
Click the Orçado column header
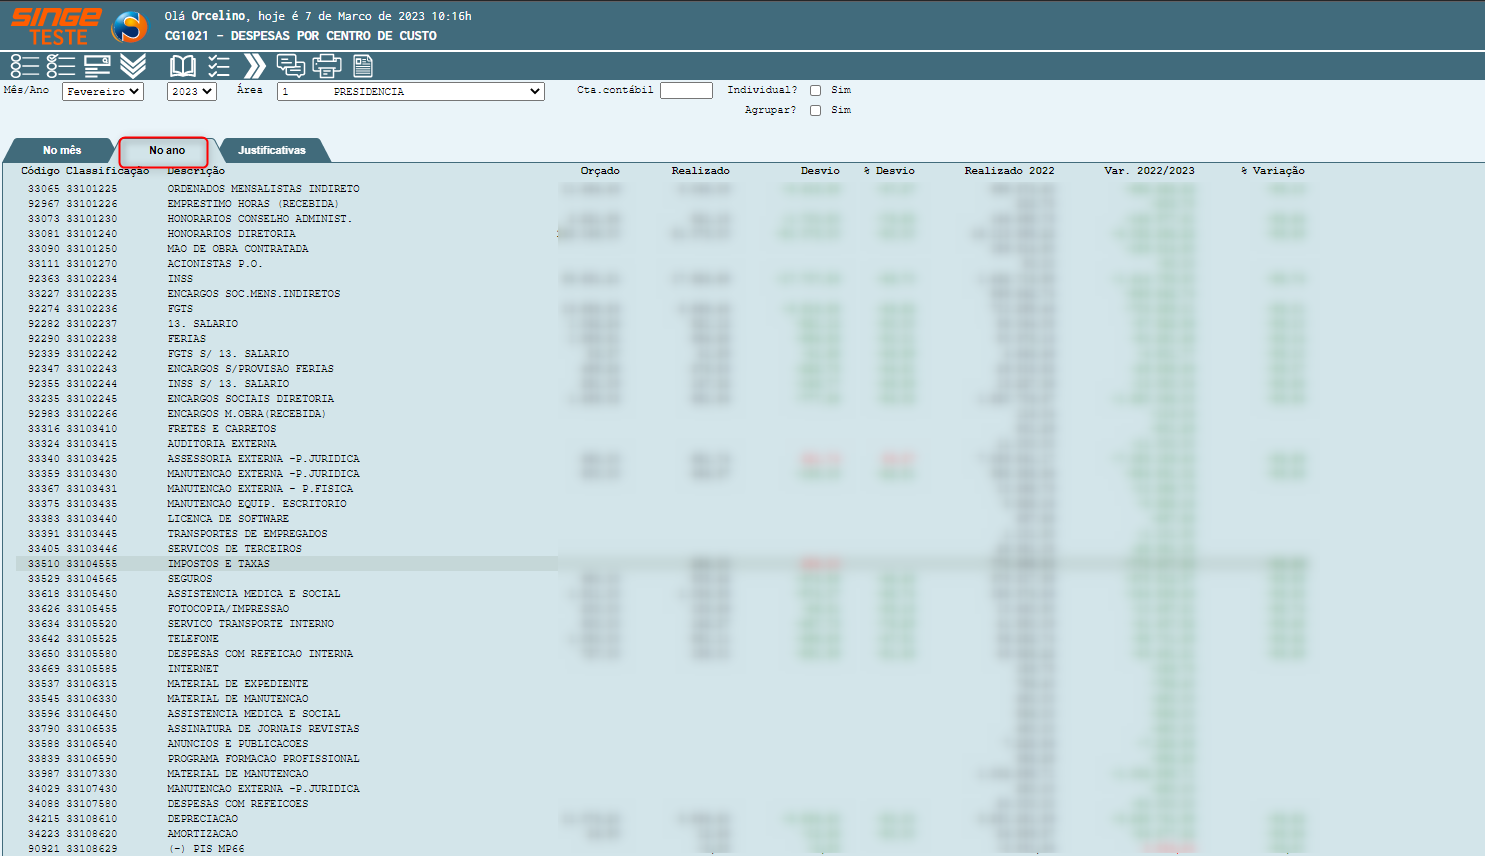coord(600,171)
